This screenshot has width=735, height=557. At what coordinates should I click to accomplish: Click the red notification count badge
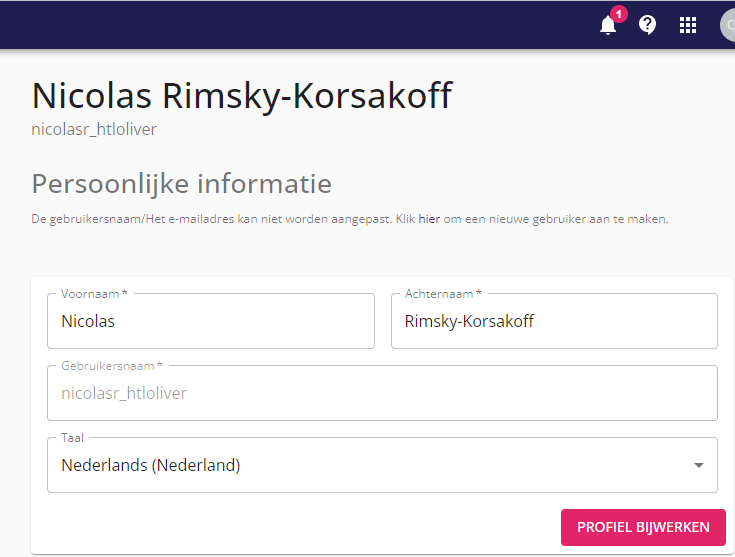(x=619, y=14)
